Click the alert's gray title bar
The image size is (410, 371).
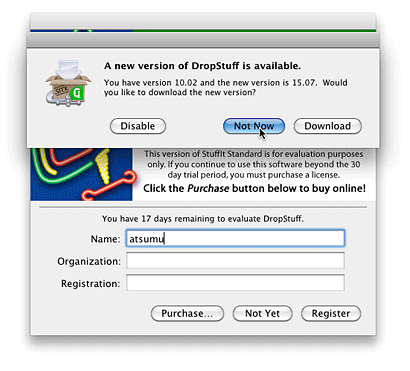click(x=203, y=41)
